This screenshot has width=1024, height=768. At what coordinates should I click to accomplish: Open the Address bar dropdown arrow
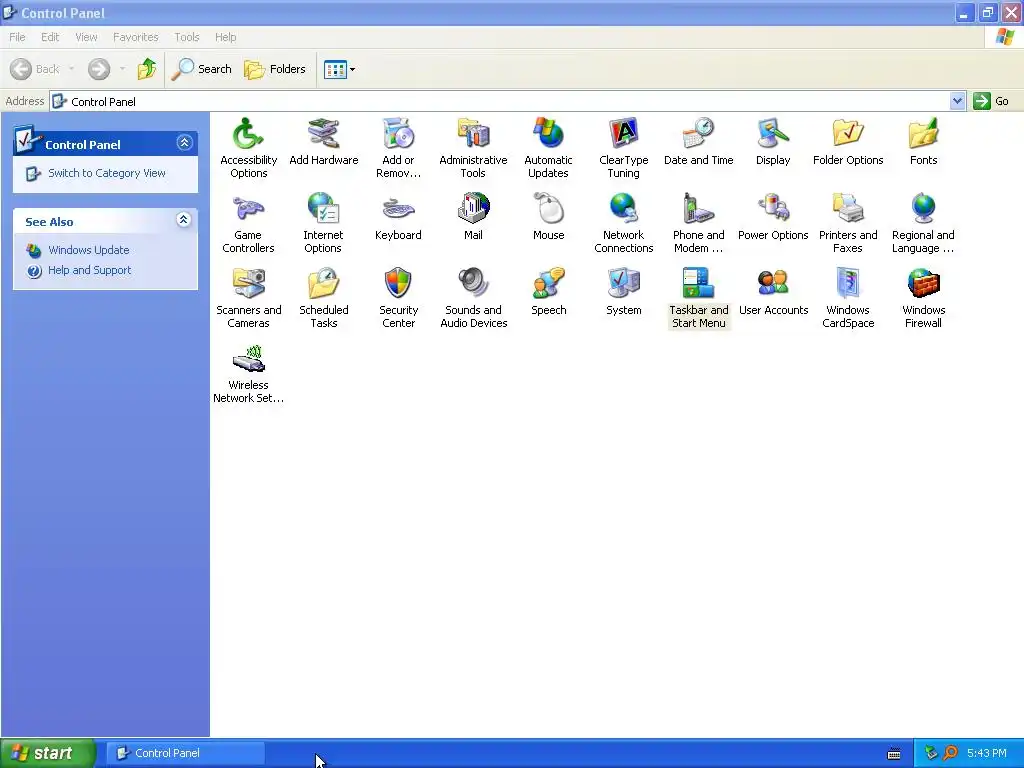click(957, 101)
